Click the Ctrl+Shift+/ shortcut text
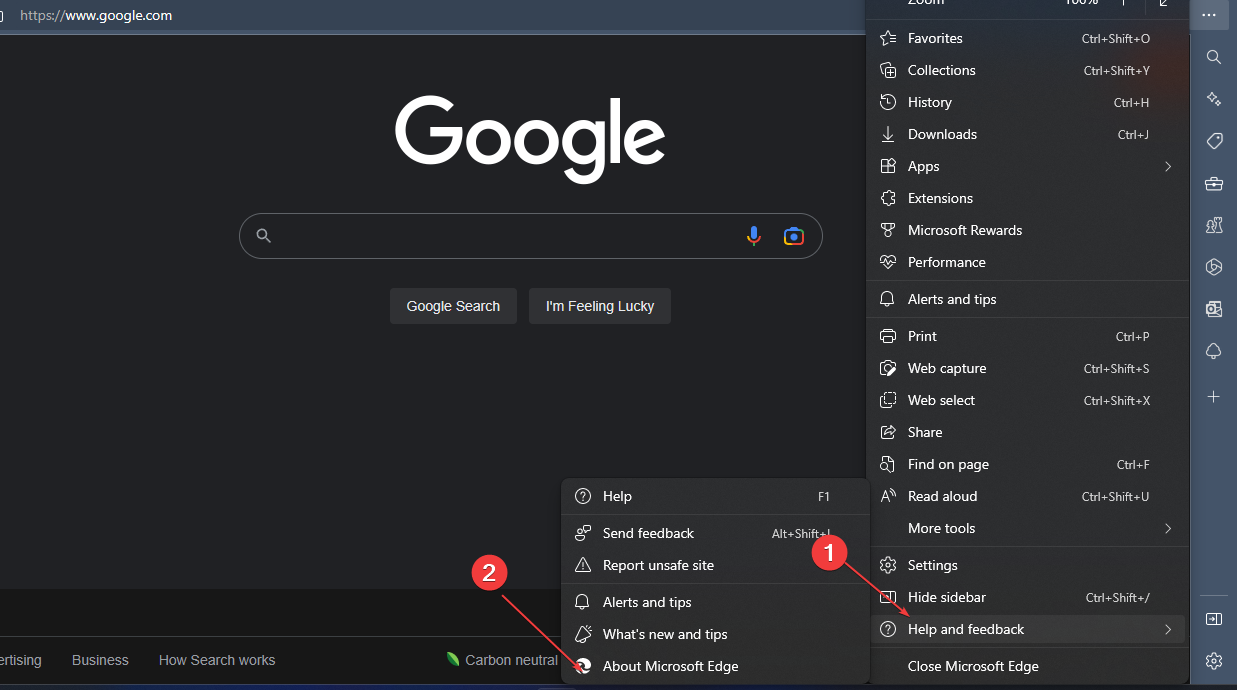1237x690 pixels. (1118, 598)
